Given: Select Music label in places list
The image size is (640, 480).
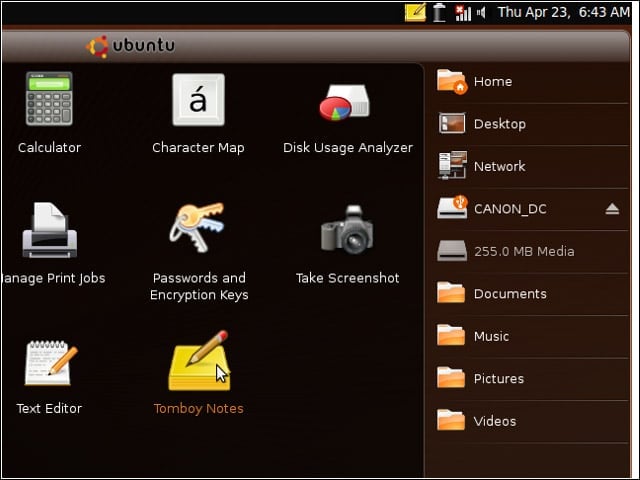Looking at the screenshot, I should (x=491, y=336).
